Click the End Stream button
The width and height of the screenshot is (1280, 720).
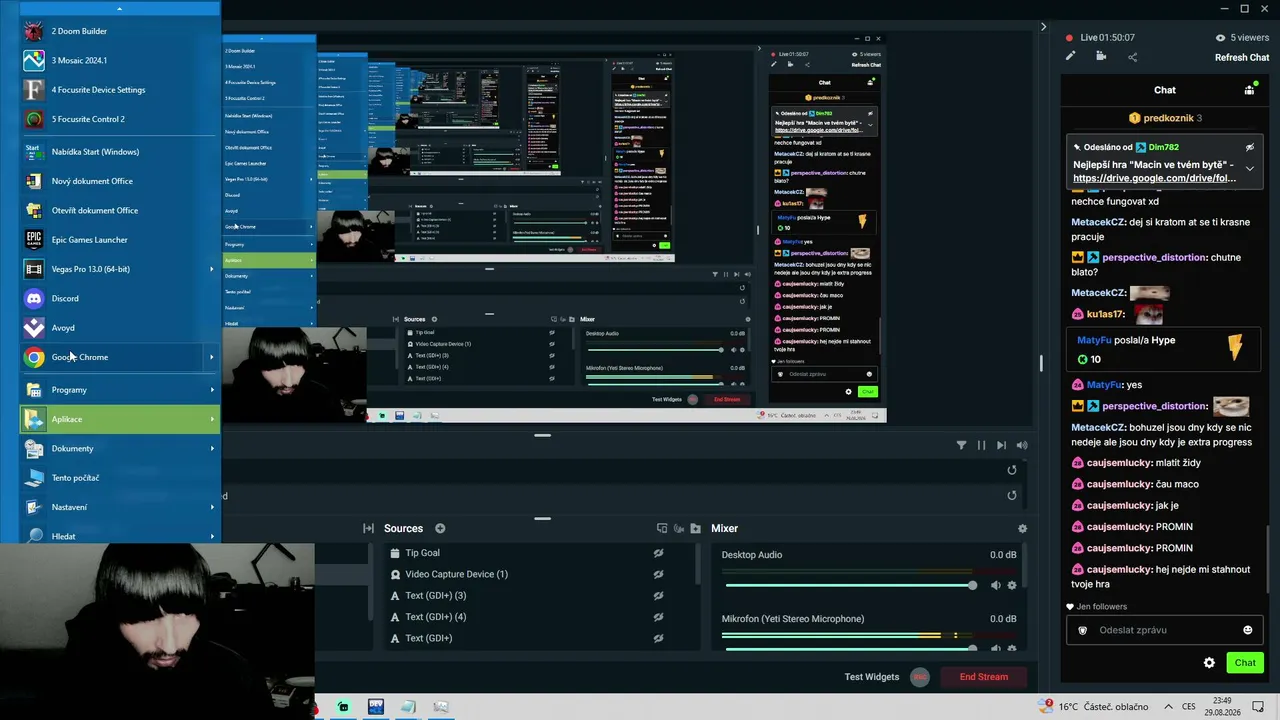[x=984, y=677]
